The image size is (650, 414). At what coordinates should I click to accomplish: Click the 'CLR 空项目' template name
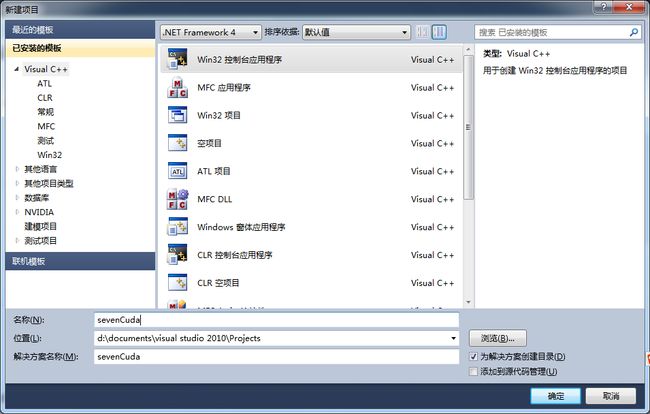[218, 283]
